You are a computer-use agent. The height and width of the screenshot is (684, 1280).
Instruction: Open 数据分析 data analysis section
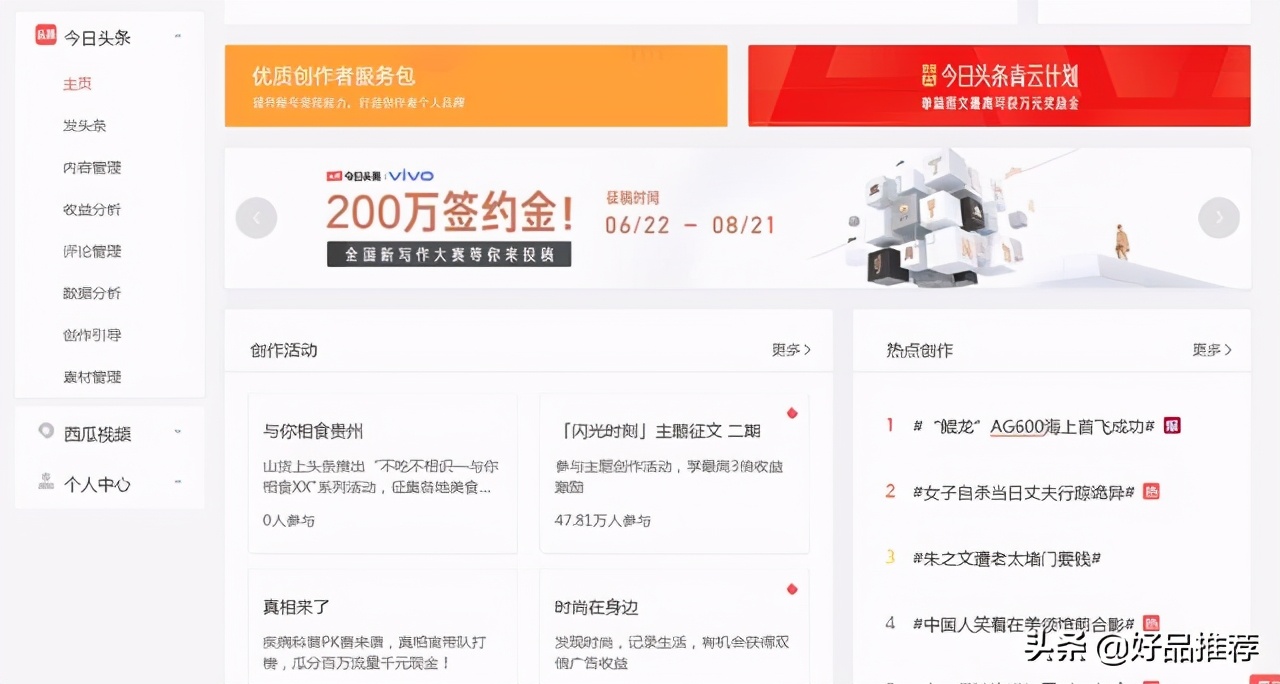tap(91, 293)
